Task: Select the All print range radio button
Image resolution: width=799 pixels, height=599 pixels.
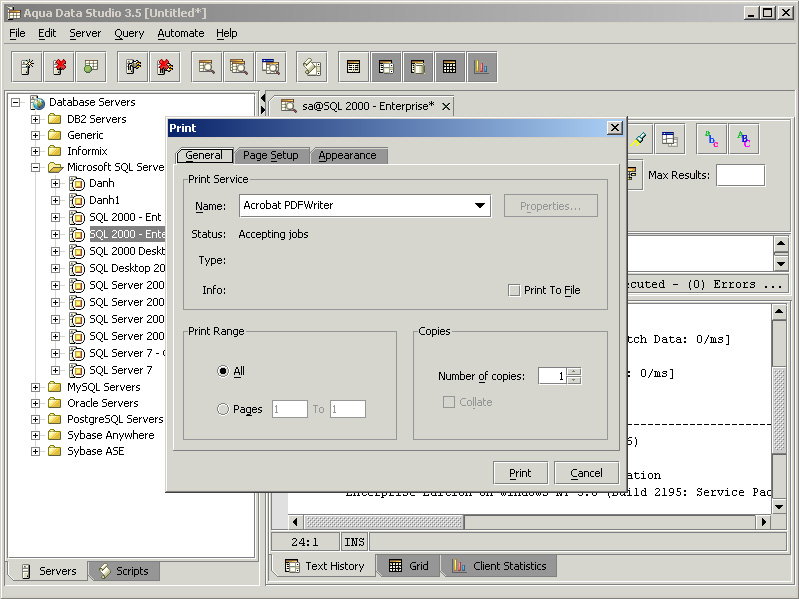Action: [x=223, y=371]
